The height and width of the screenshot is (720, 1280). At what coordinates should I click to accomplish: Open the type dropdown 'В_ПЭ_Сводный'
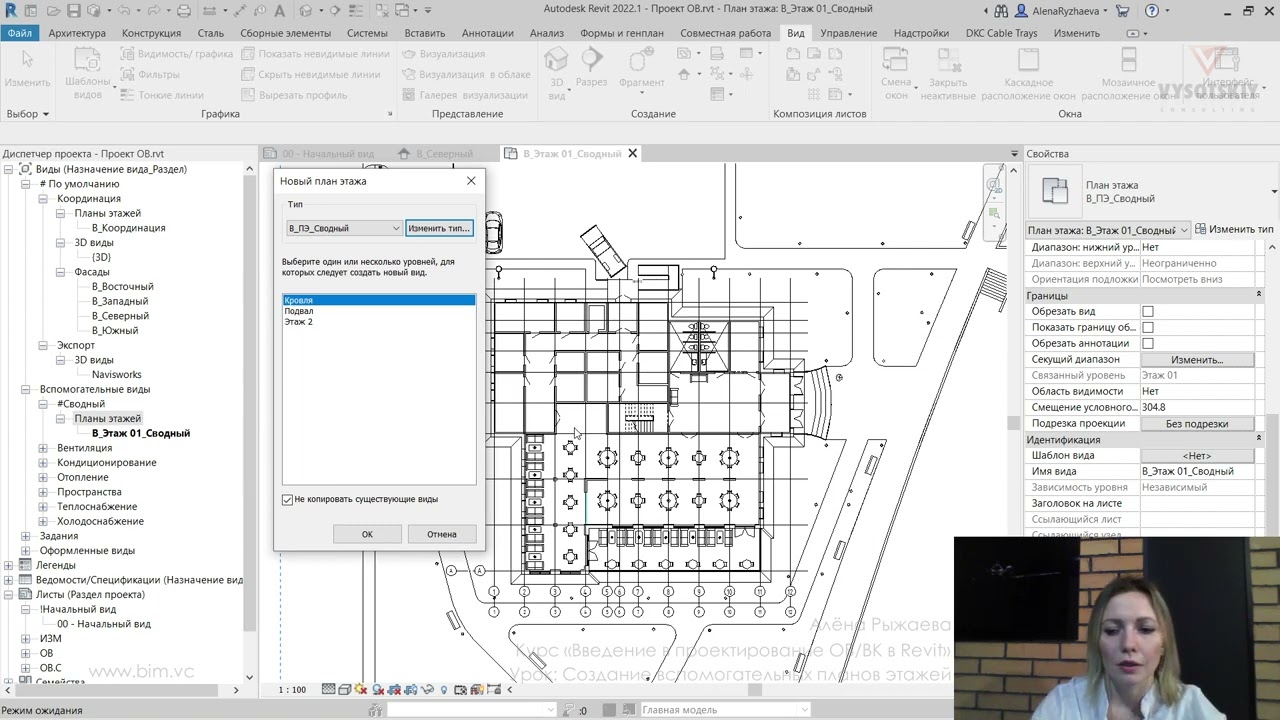(x=344, y=228)
